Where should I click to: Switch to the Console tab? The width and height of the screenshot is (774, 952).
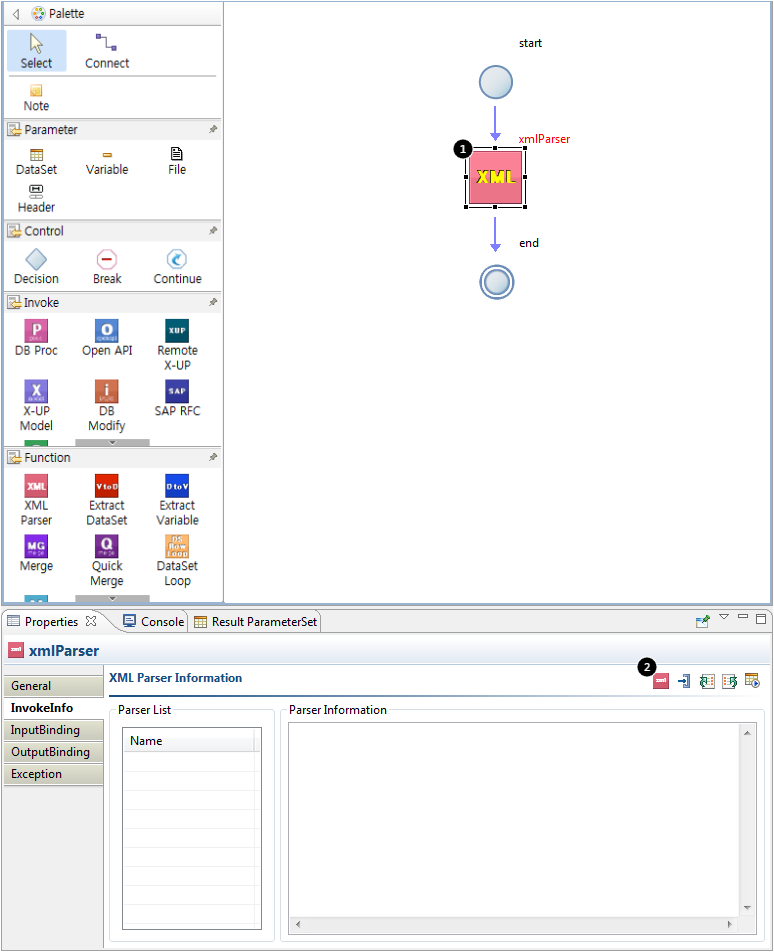click(x=154, y=621)
